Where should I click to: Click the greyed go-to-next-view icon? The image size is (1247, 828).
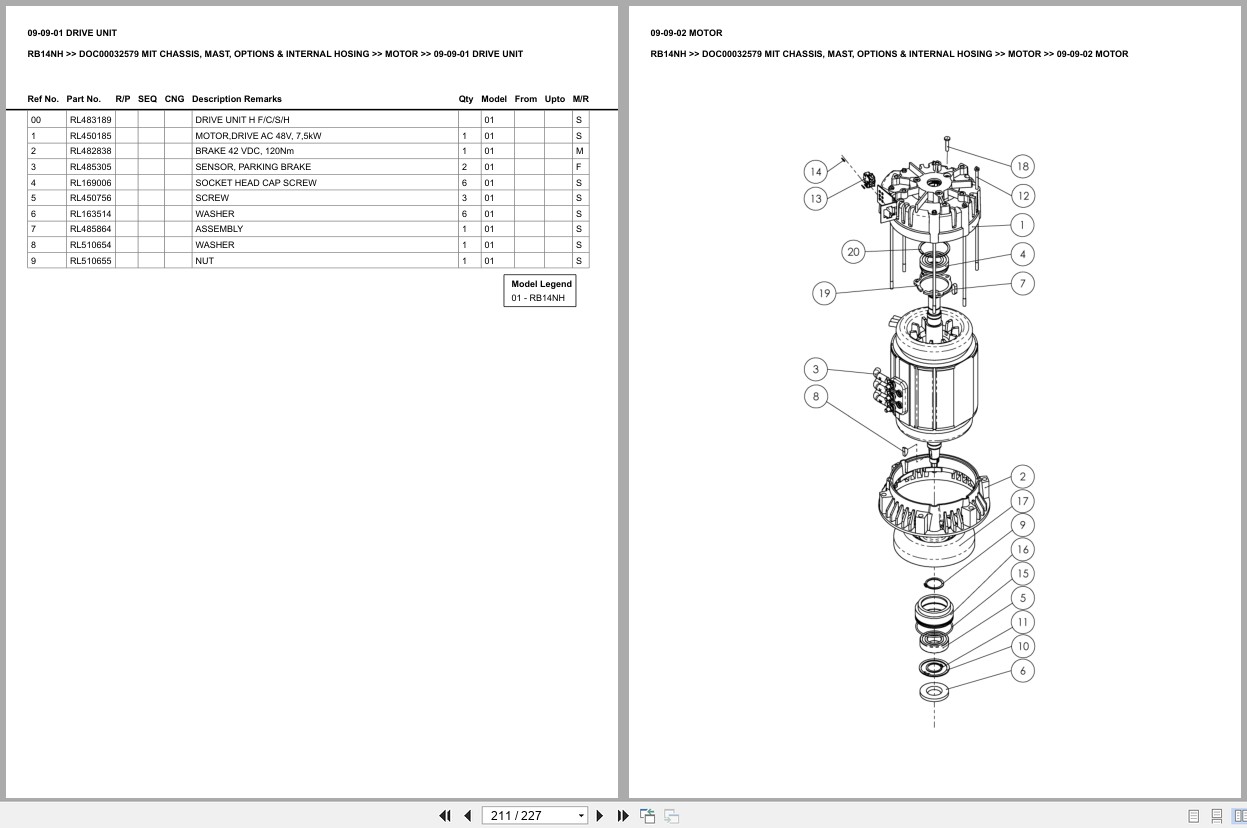671,816
